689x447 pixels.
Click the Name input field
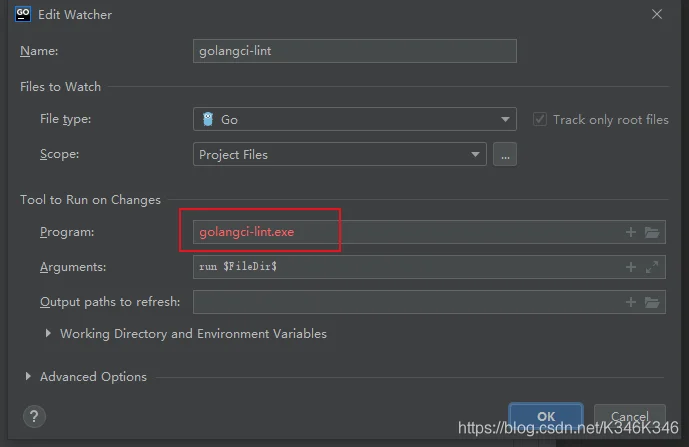click(x=355, y=51)
